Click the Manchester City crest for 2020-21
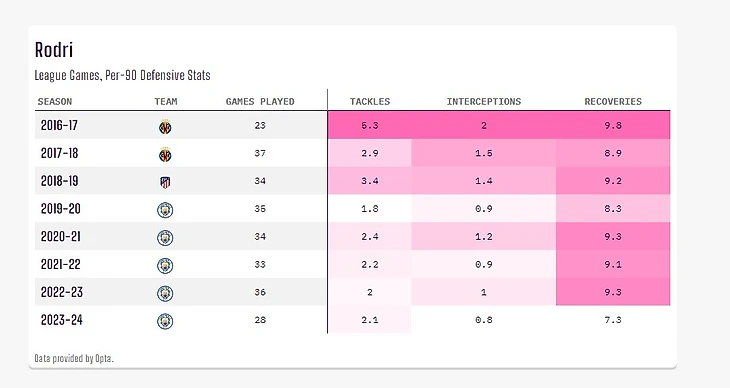Screen dimensions: 730x388 pos(165,238)
